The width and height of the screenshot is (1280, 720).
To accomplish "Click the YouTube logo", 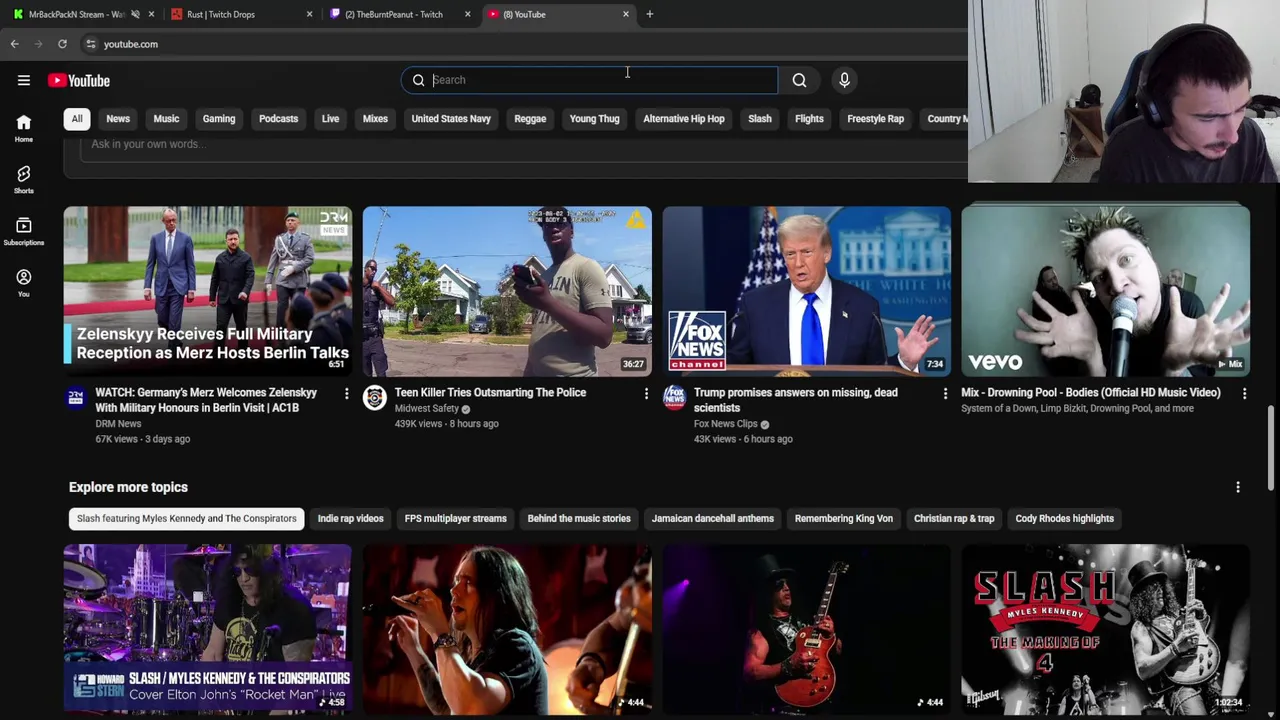I will (79, 80).
